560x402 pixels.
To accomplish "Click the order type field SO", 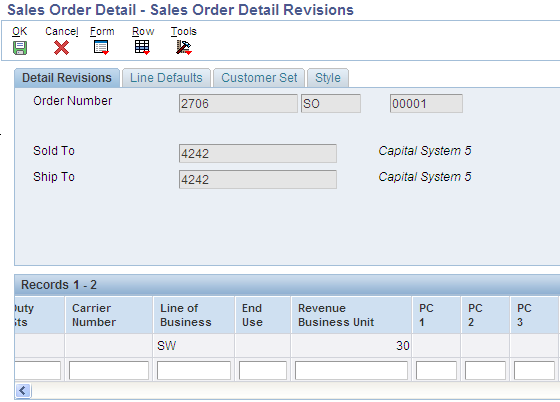I will [331, 104].
